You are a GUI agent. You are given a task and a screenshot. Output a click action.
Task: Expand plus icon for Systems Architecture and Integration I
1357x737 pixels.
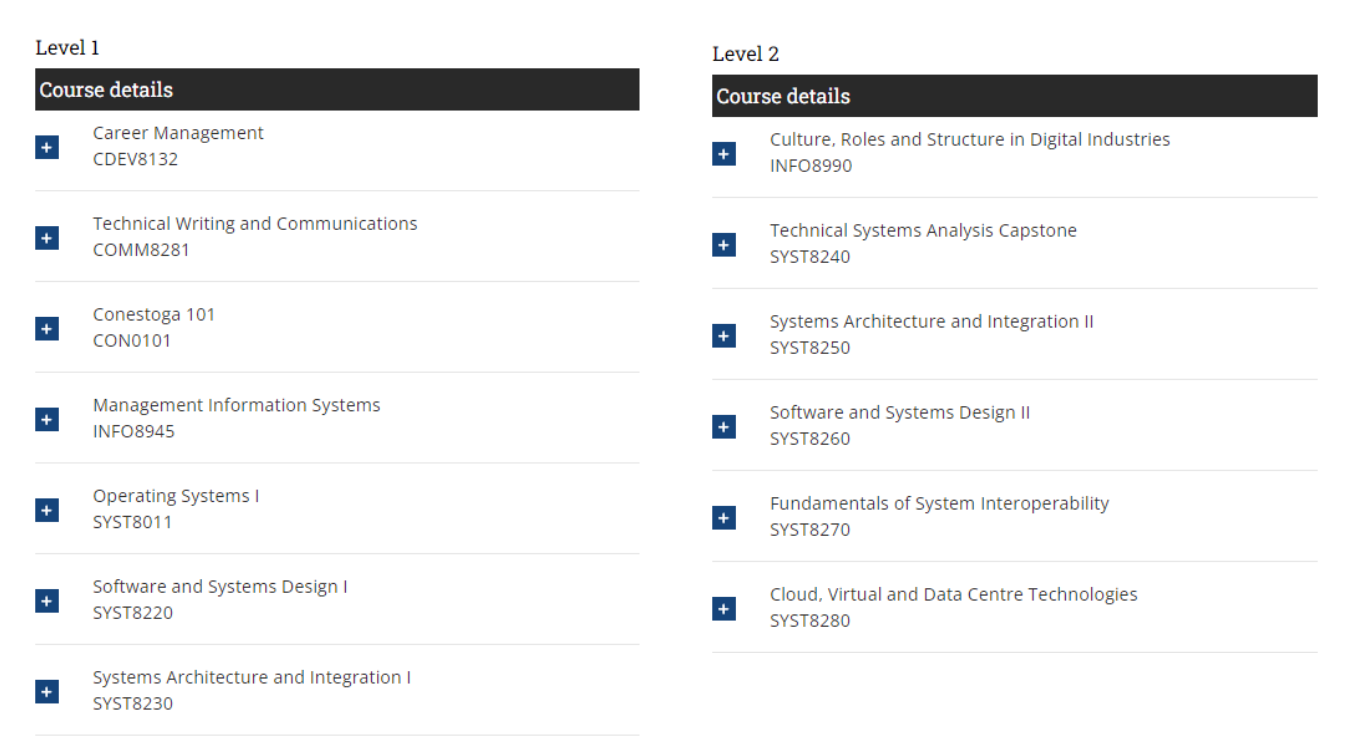(47, 692)
